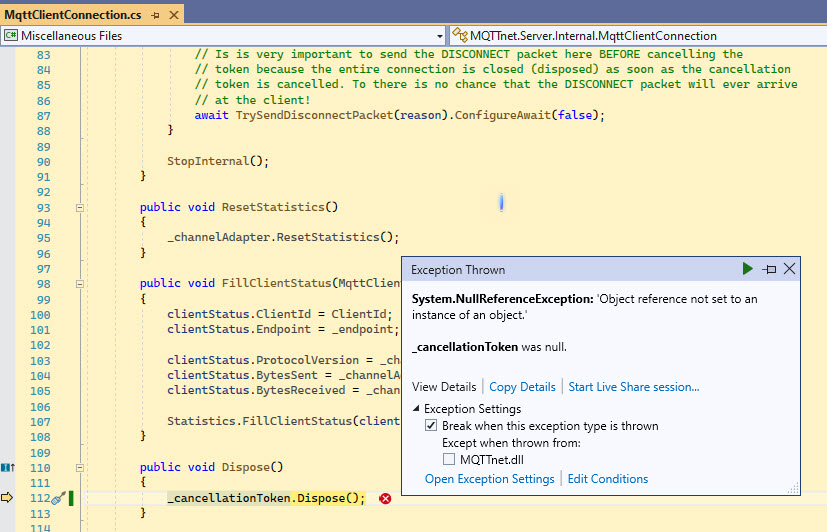Click '_channelAdapter.ResetStatistics();' on line 95
Image resolution: width=827 pixels, height=532 pixels.
[x=283, y=237]
